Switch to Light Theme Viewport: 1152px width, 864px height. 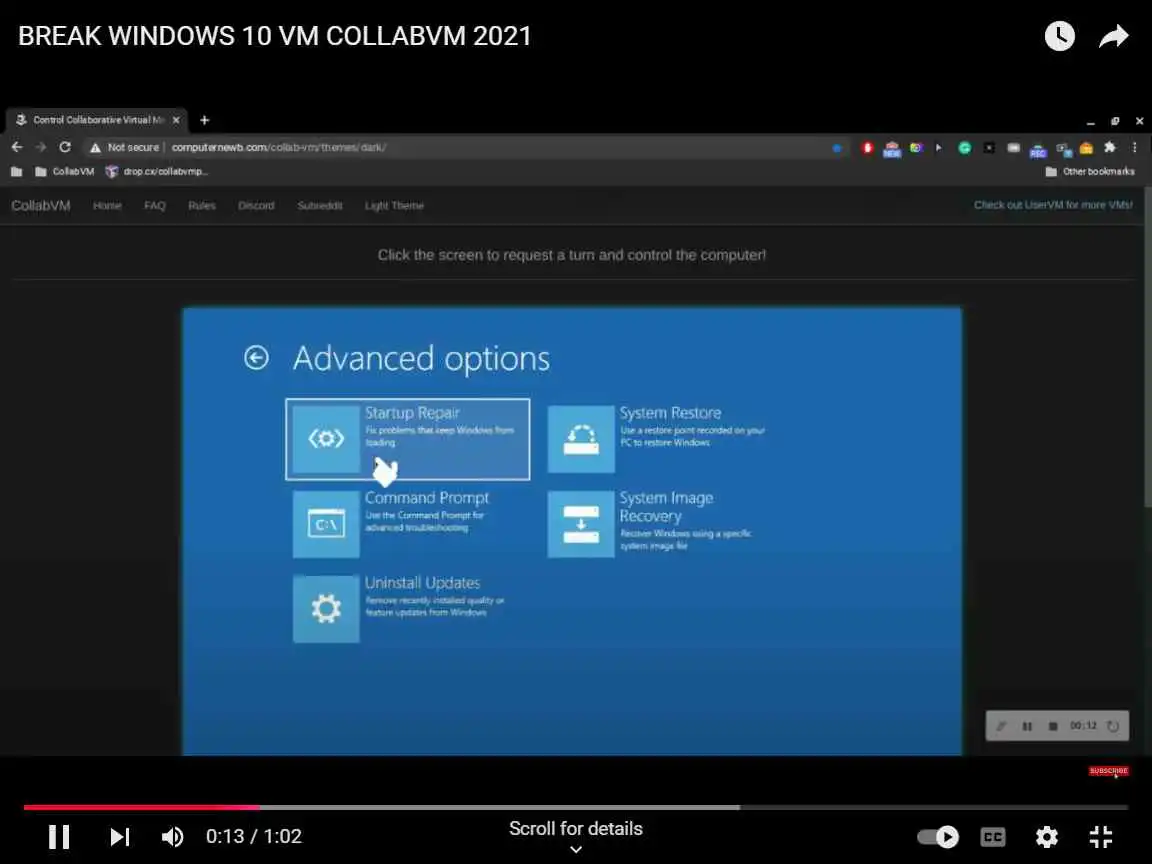coord(395,206)
